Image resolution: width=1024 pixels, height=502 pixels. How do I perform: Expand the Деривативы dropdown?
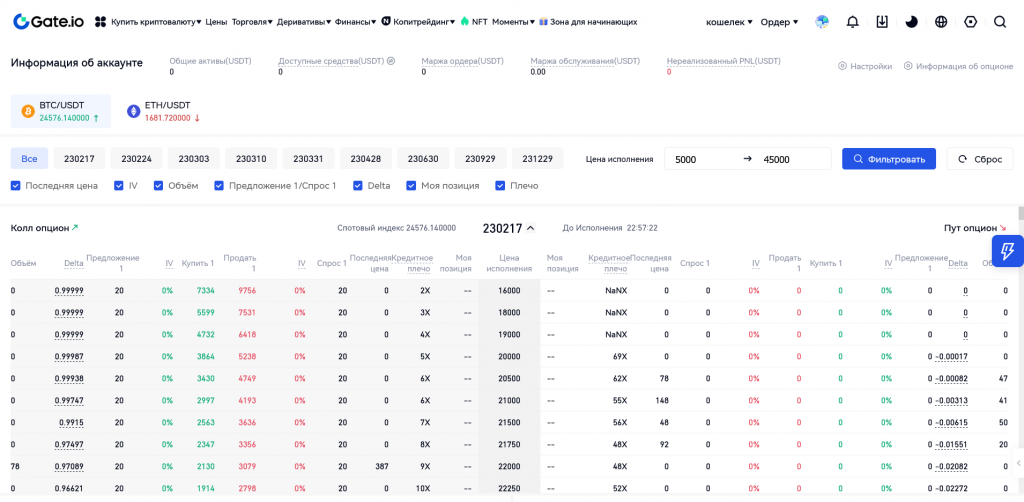[304, 22]
